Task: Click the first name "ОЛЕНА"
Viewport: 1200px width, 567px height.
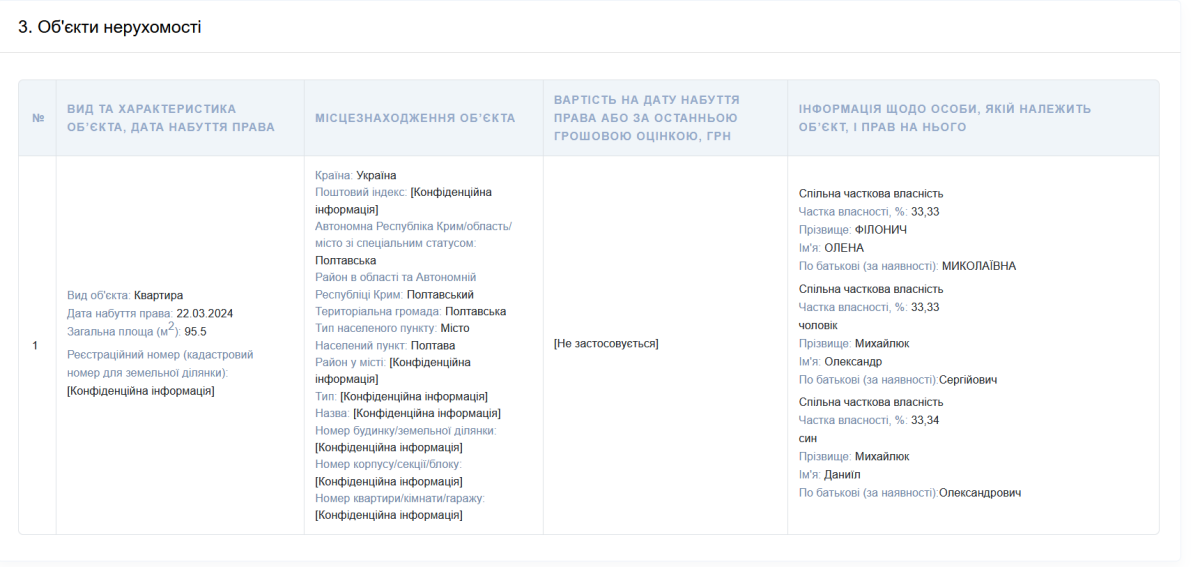Action: 844,247
